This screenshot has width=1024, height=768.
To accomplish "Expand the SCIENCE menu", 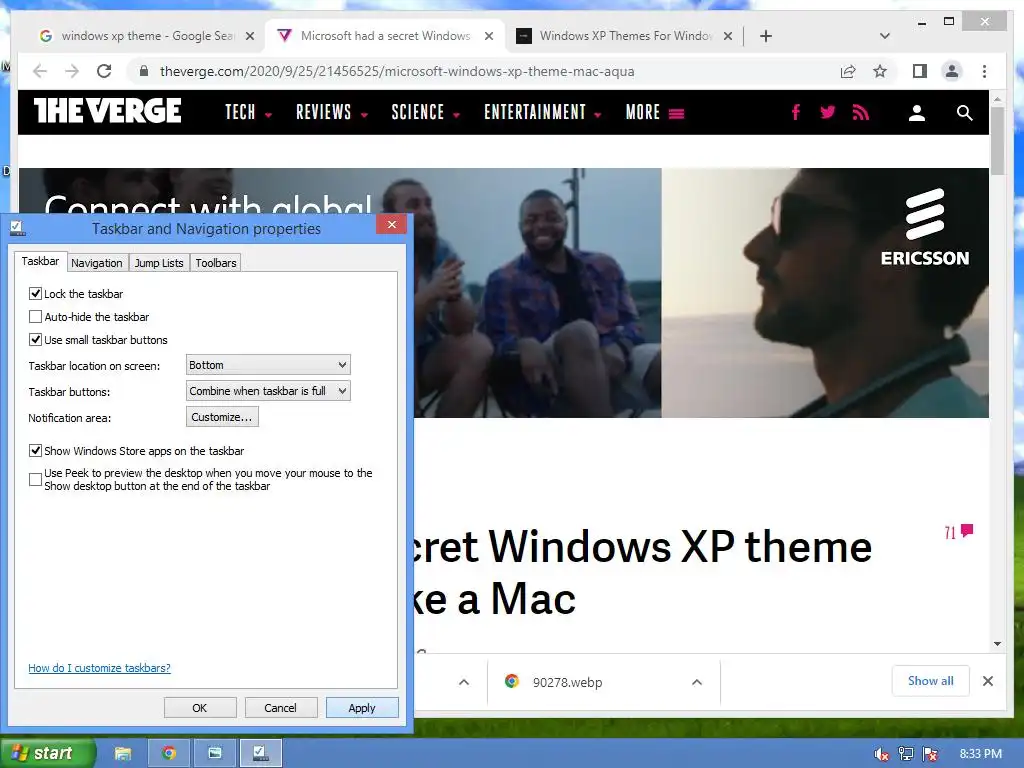I will [x=426, y=112].
